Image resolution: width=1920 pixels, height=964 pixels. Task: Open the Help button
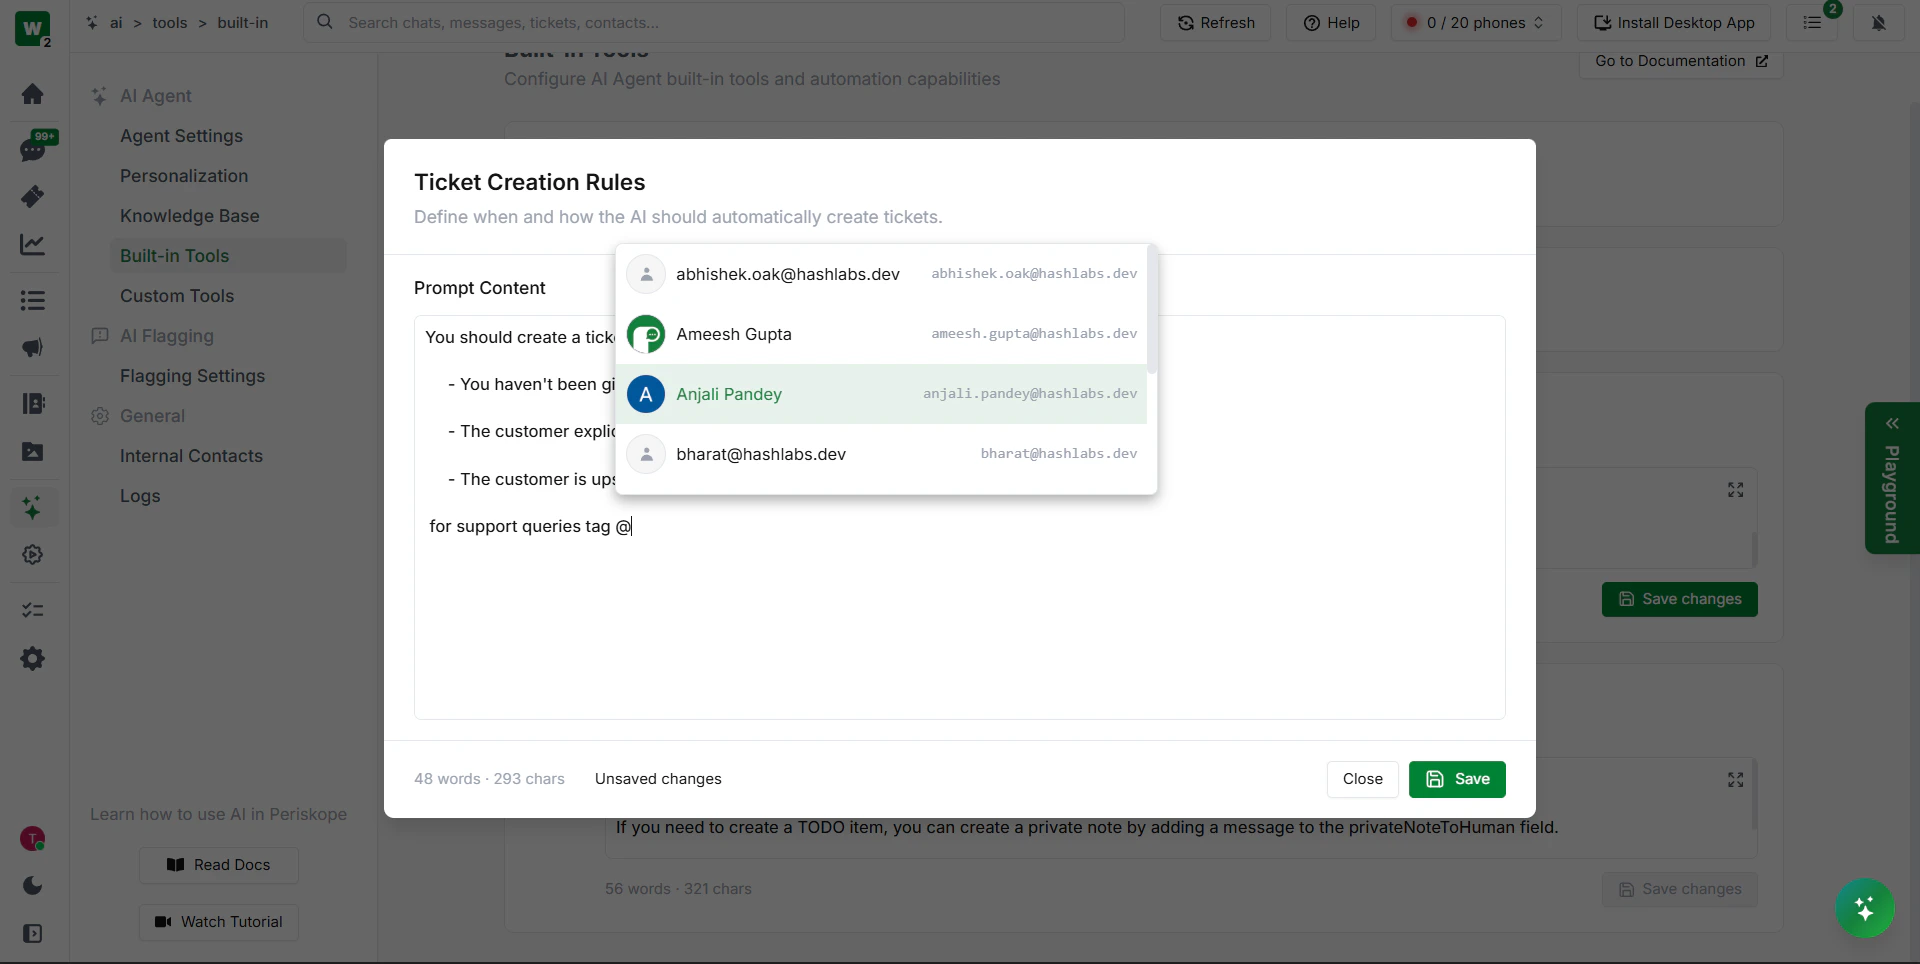[x=1331, y=23]
